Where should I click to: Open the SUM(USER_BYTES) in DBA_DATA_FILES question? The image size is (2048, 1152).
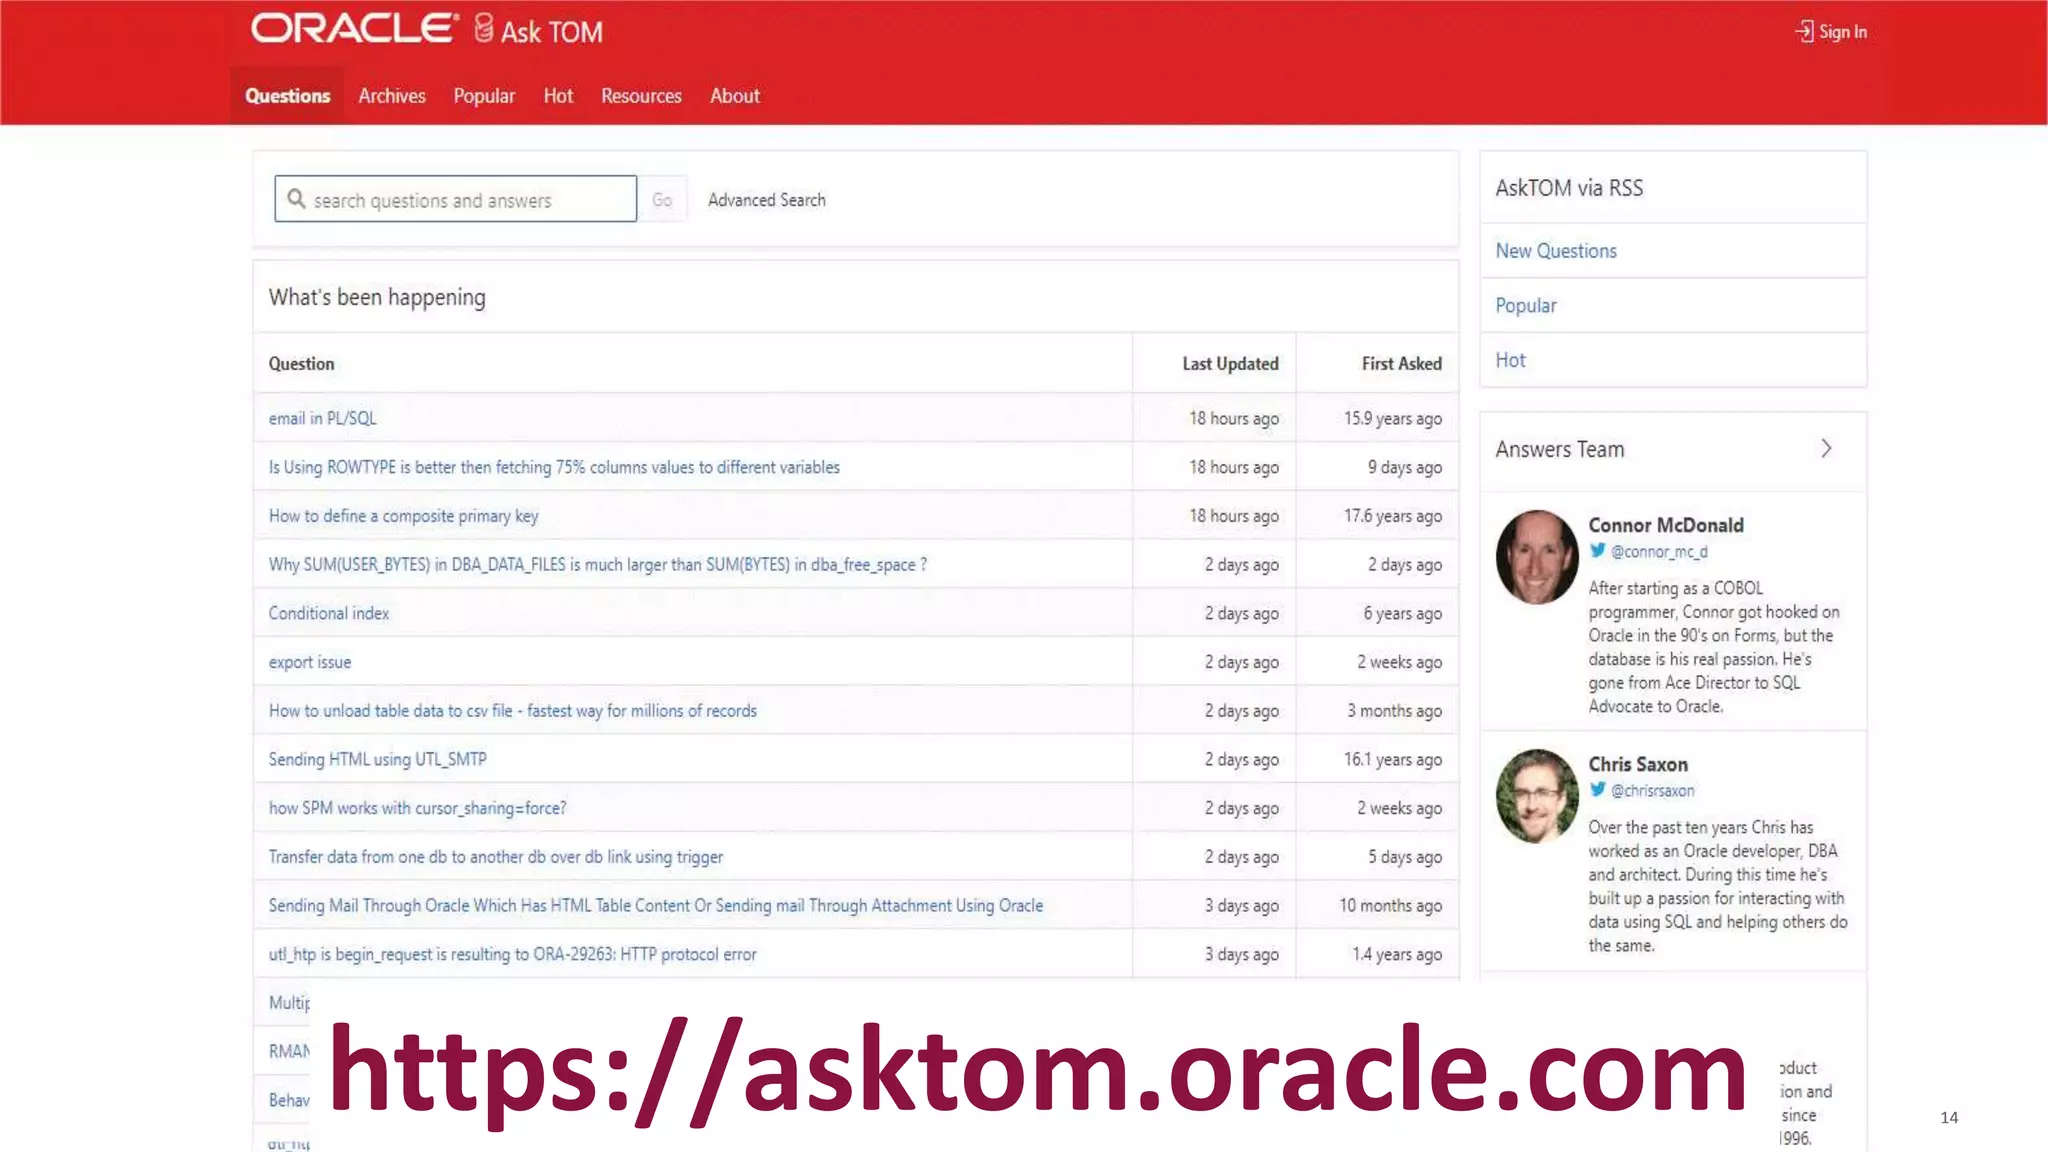click(598, 565)
